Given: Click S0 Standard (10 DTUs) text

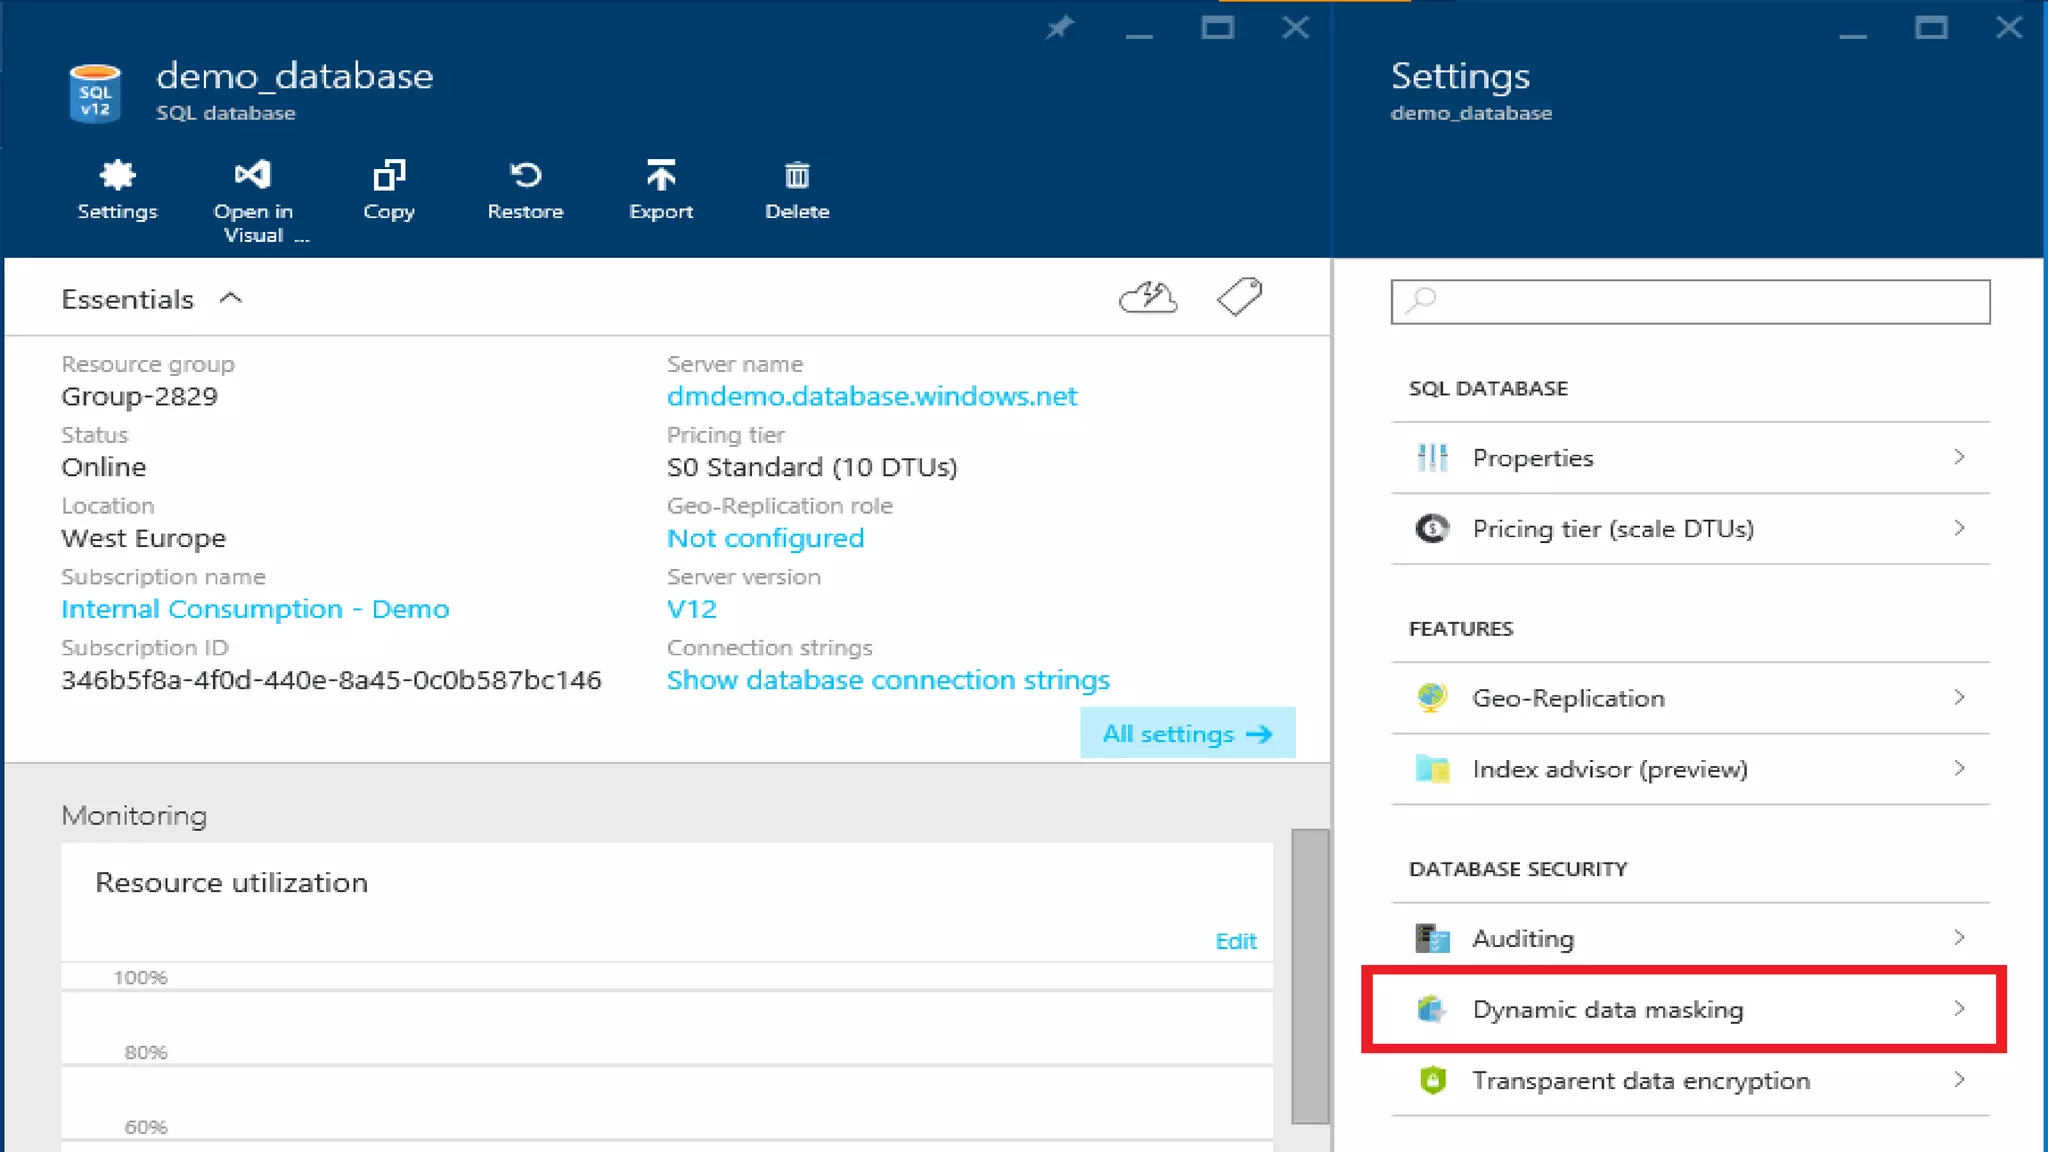Looking at the screenshot, I should pos(812,467).
